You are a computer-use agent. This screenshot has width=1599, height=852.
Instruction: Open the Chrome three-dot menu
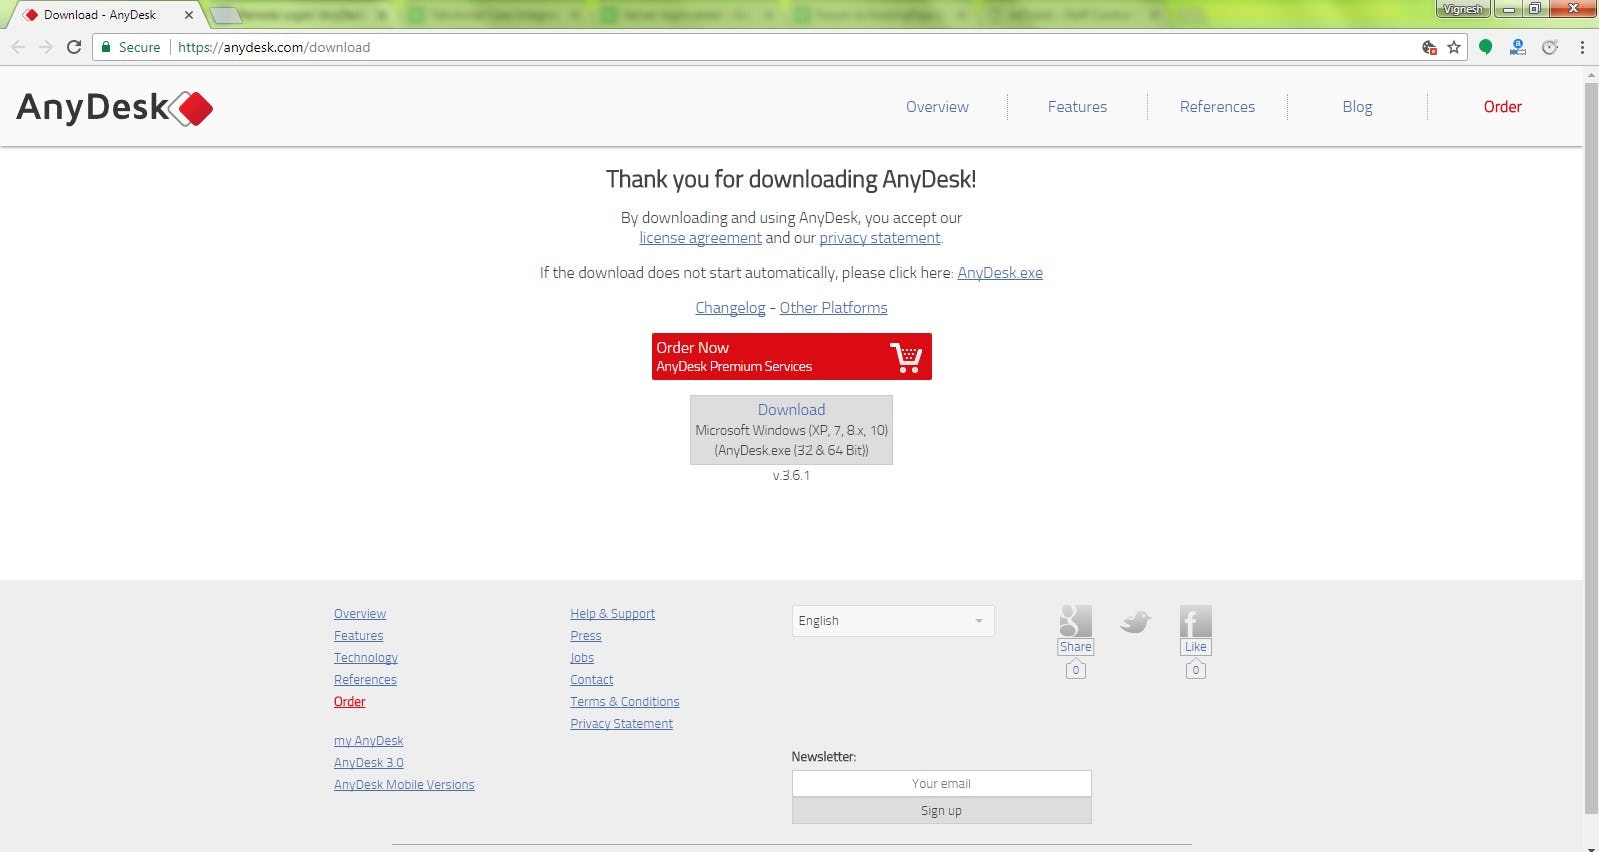[x=1582, y=47]
